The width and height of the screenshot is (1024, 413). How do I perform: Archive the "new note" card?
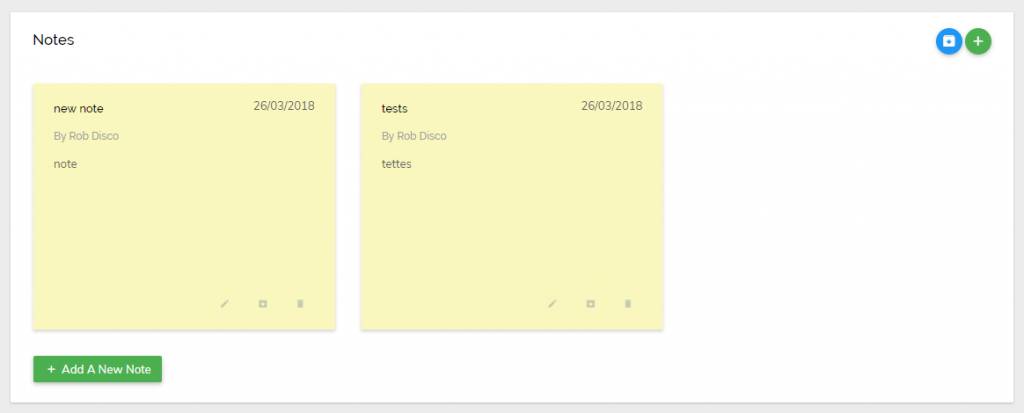click(x=263, y=304)
